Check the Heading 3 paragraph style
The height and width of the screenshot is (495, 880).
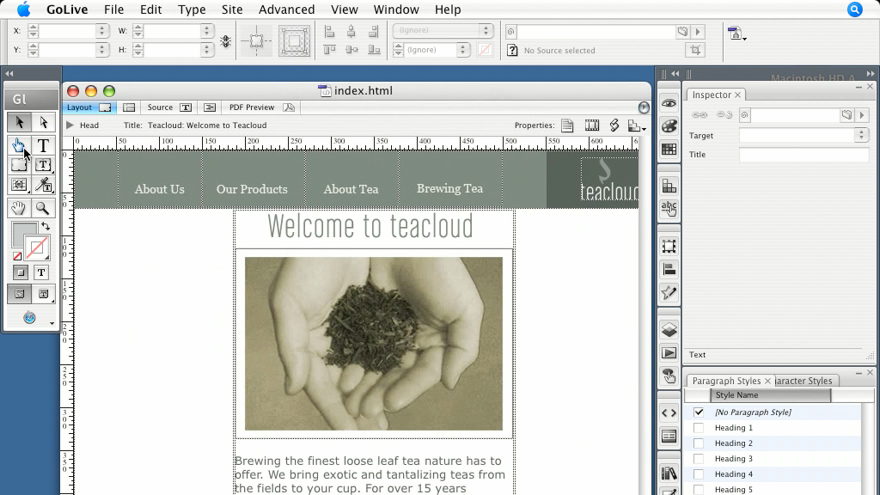point(698,459)
